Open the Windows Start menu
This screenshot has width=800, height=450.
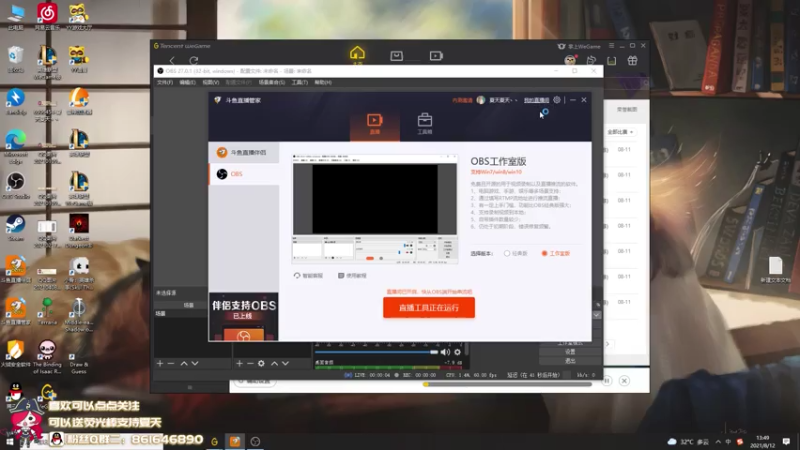(x=9, y=442)
